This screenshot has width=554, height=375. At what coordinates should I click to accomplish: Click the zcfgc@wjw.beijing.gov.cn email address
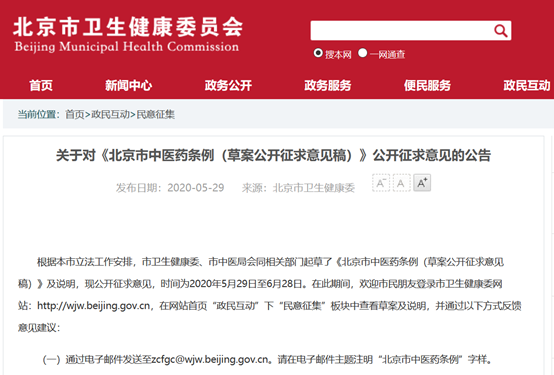pyautogui.click(x=210, y=359)
